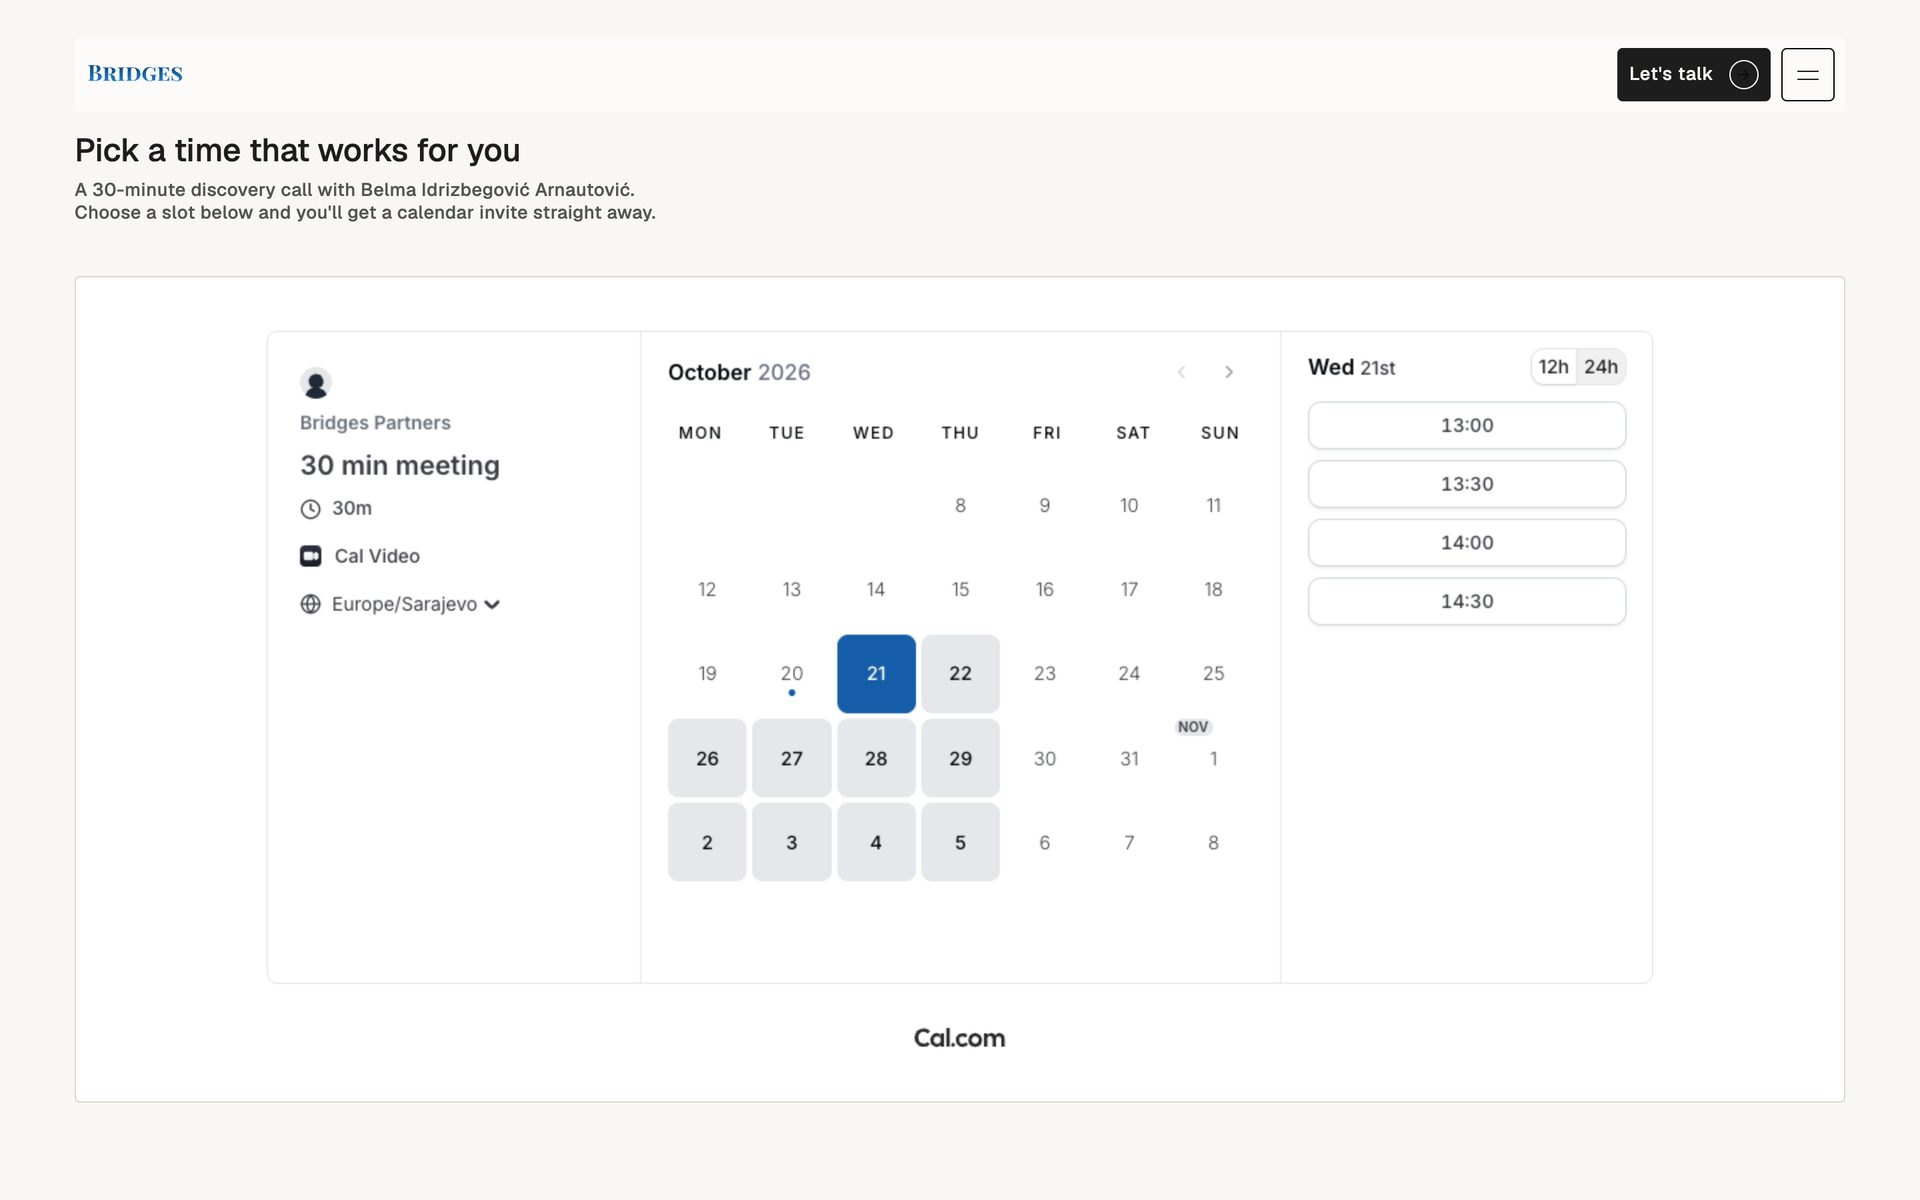Switch to 12h time format

coord(1553,367)
